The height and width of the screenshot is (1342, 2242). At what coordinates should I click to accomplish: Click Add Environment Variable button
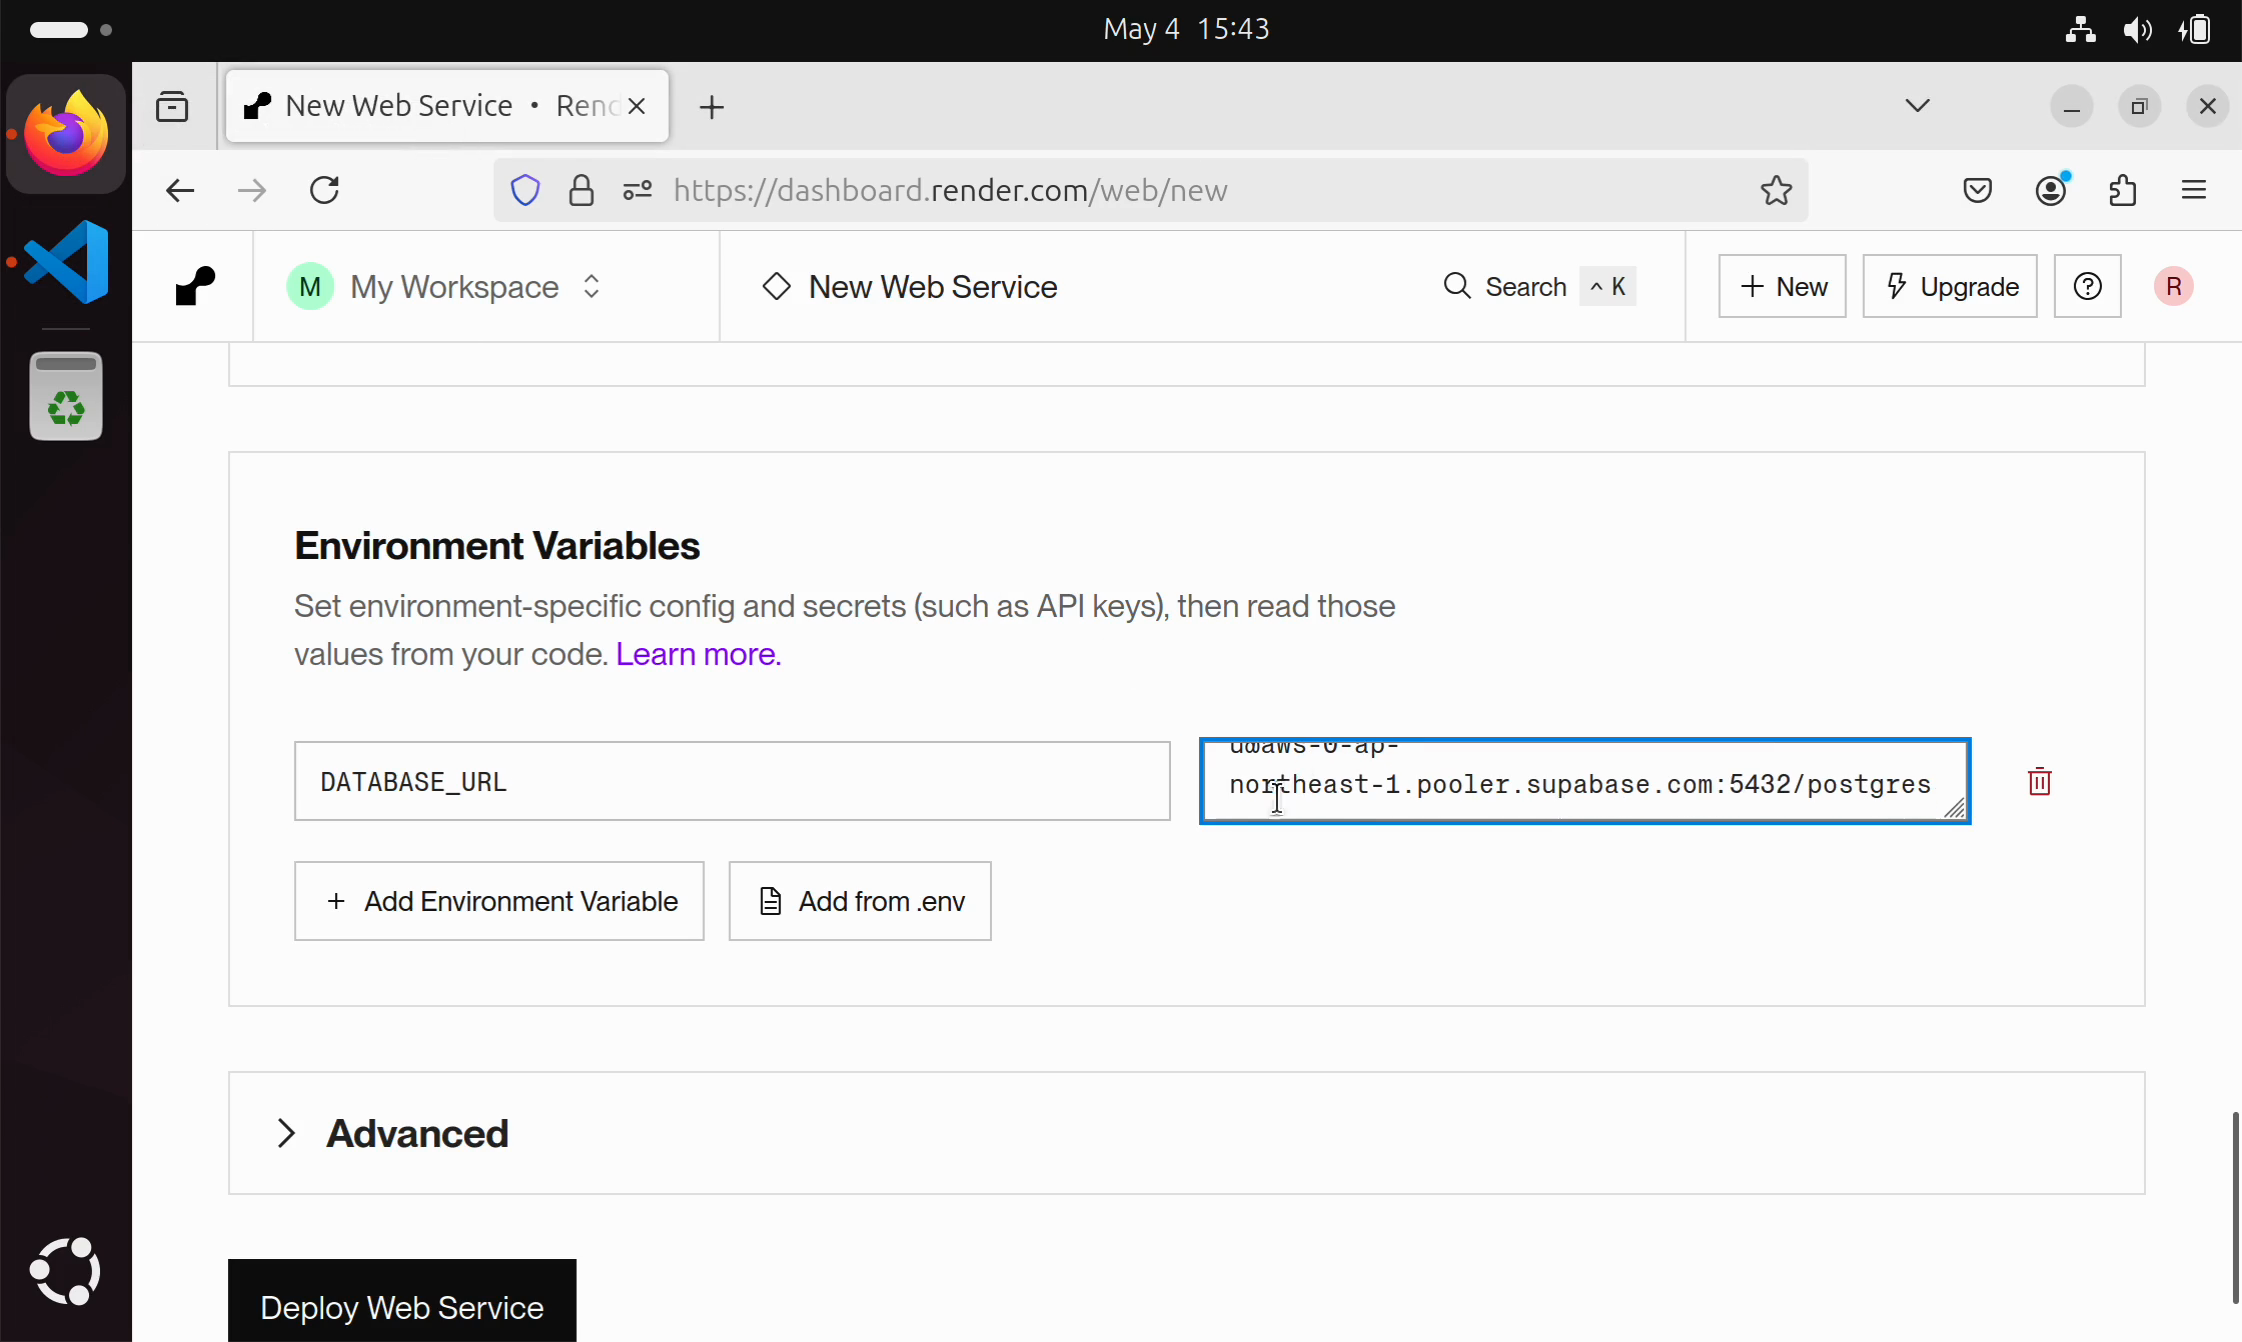(x=499, y=901)
